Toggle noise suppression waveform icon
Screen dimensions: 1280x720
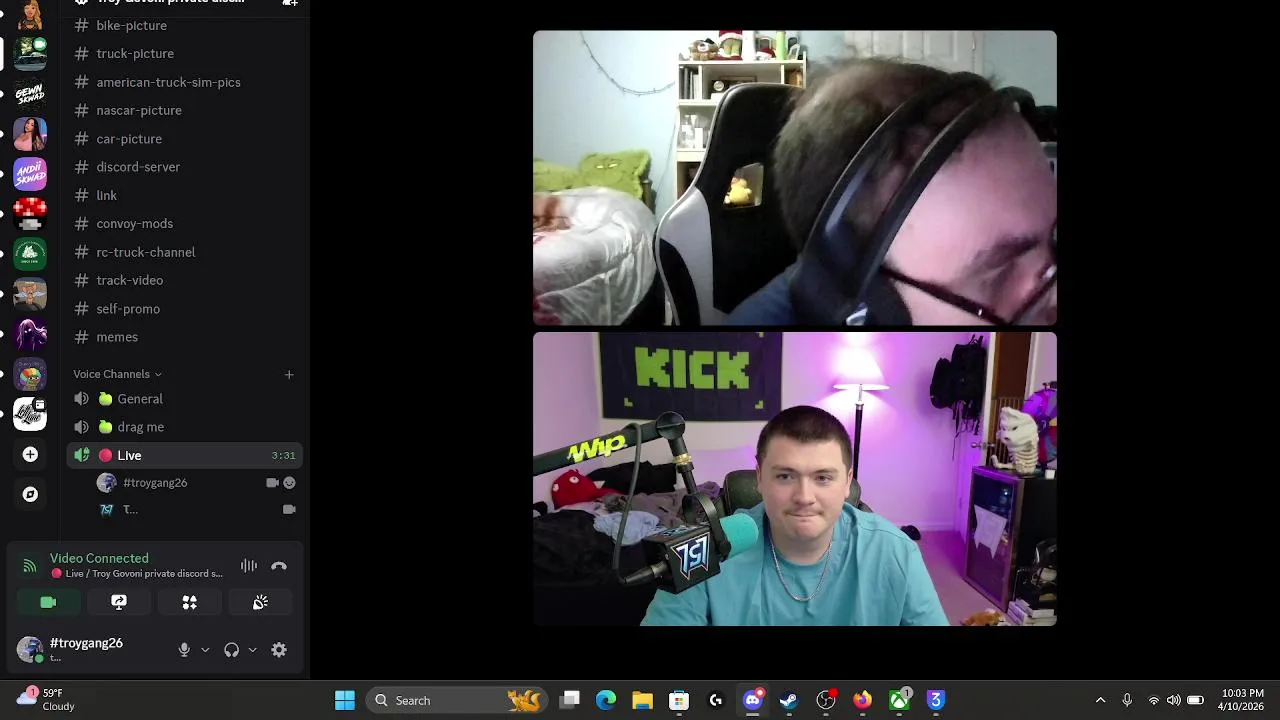click(x=249, y=566)
